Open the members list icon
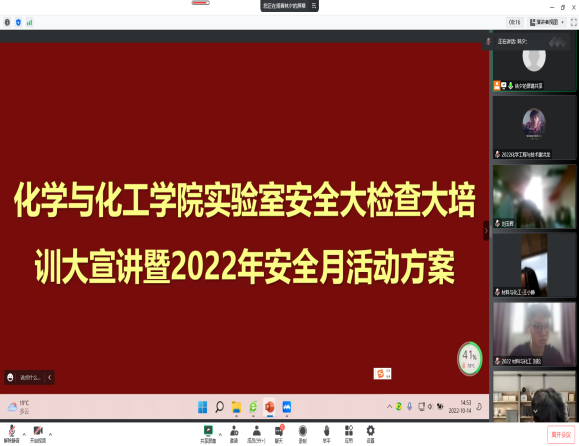 click(x=256, y=433)
